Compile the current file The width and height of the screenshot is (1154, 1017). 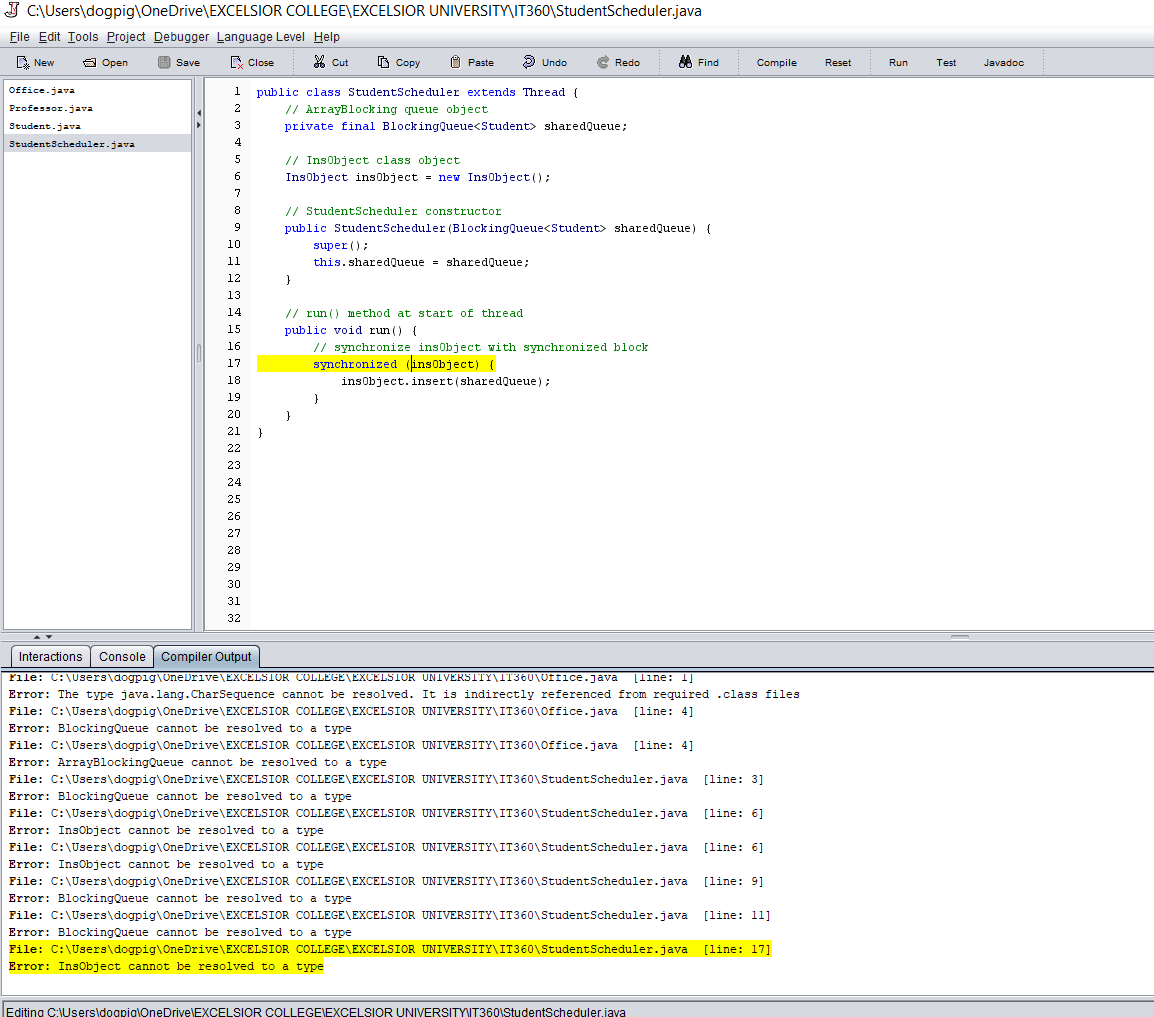775,61
